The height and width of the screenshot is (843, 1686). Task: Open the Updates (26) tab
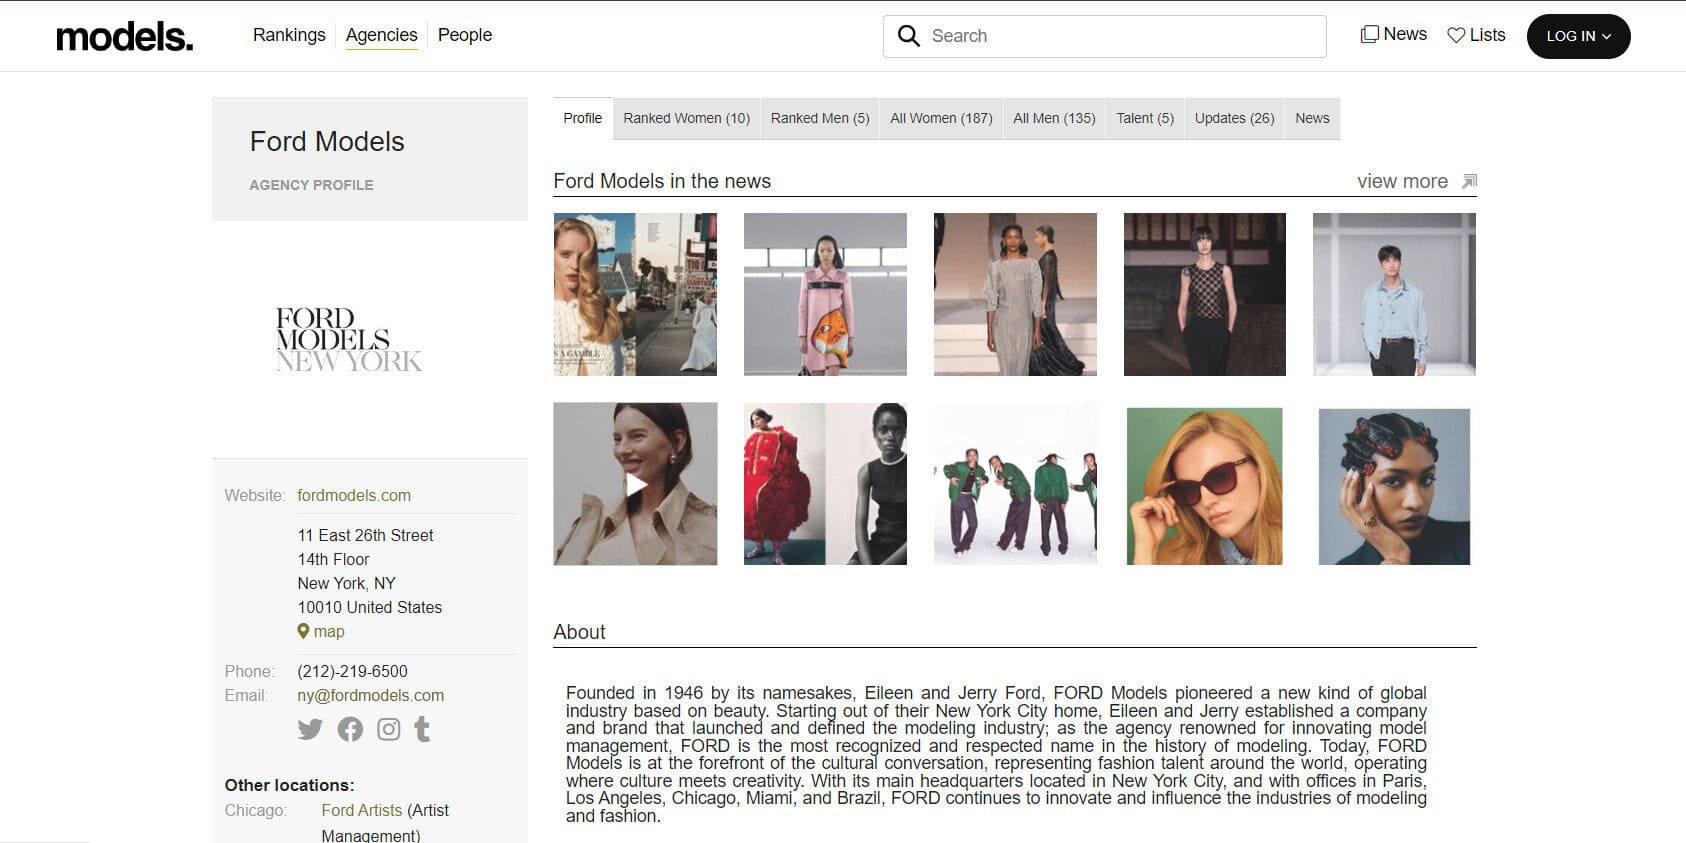(x=1235, y=118)
